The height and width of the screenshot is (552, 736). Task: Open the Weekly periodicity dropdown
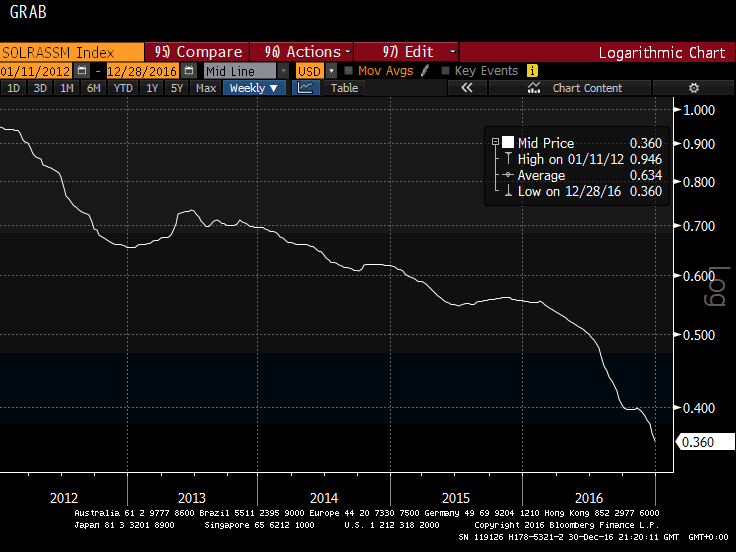(254, 88)
